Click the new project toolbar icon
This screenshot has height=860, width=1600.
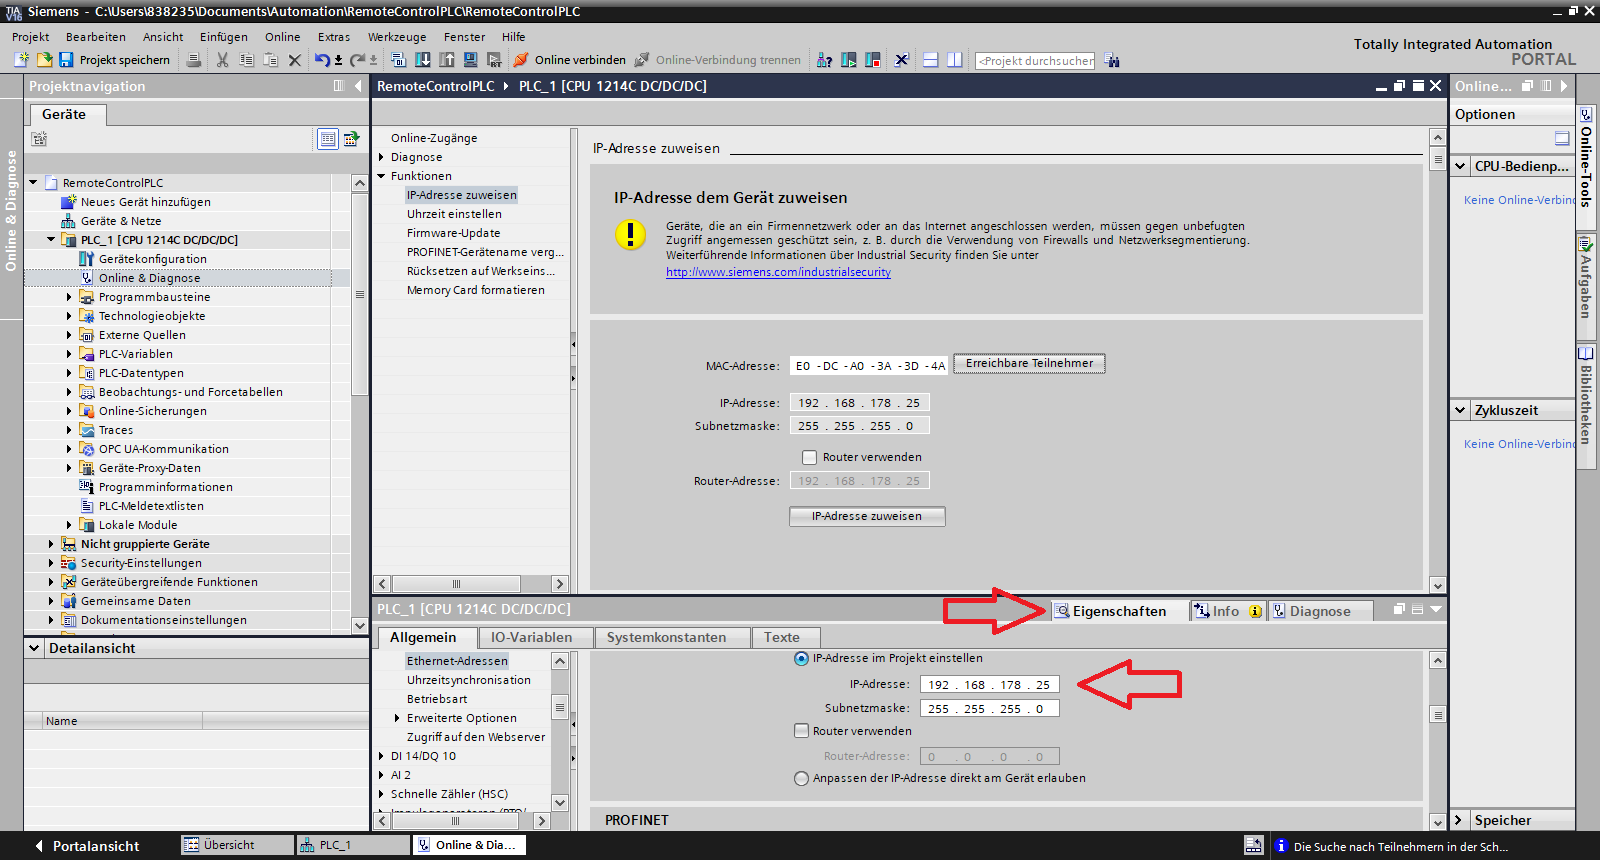click(21, 60)
